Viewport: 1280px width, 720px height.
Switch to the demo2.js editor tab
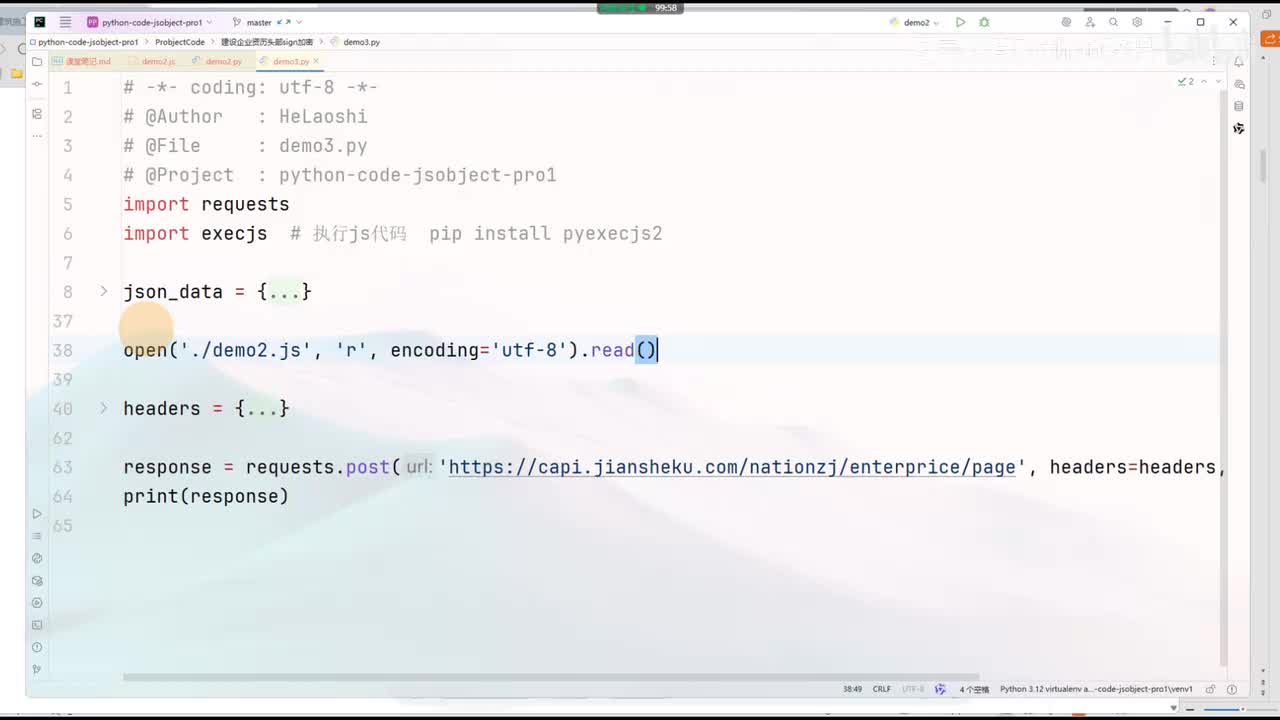click(x=153, y=61)
